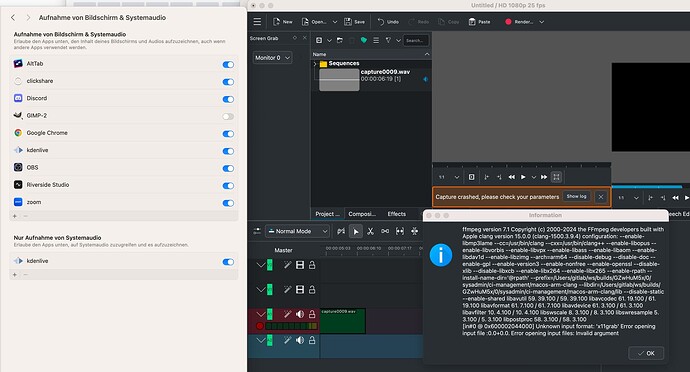Open the Monitor 0 dropdown
The image size is (690, 372).
pos(272,58)
